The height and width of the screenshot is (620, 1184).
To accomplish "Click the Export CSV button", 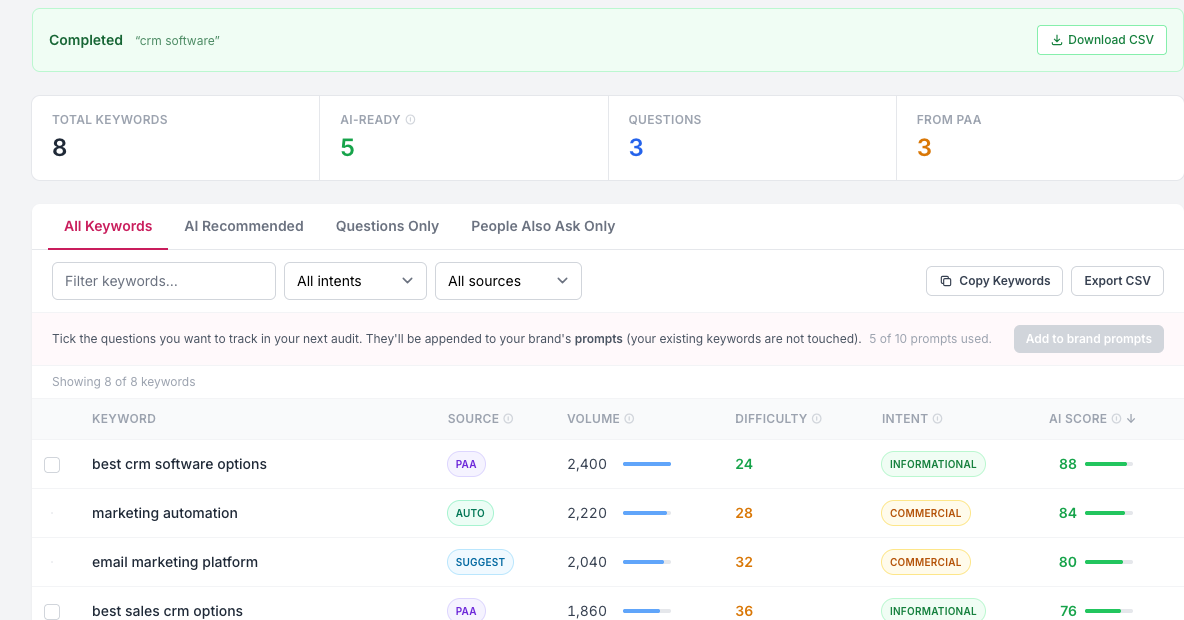I will click(x=1117, y=281).
